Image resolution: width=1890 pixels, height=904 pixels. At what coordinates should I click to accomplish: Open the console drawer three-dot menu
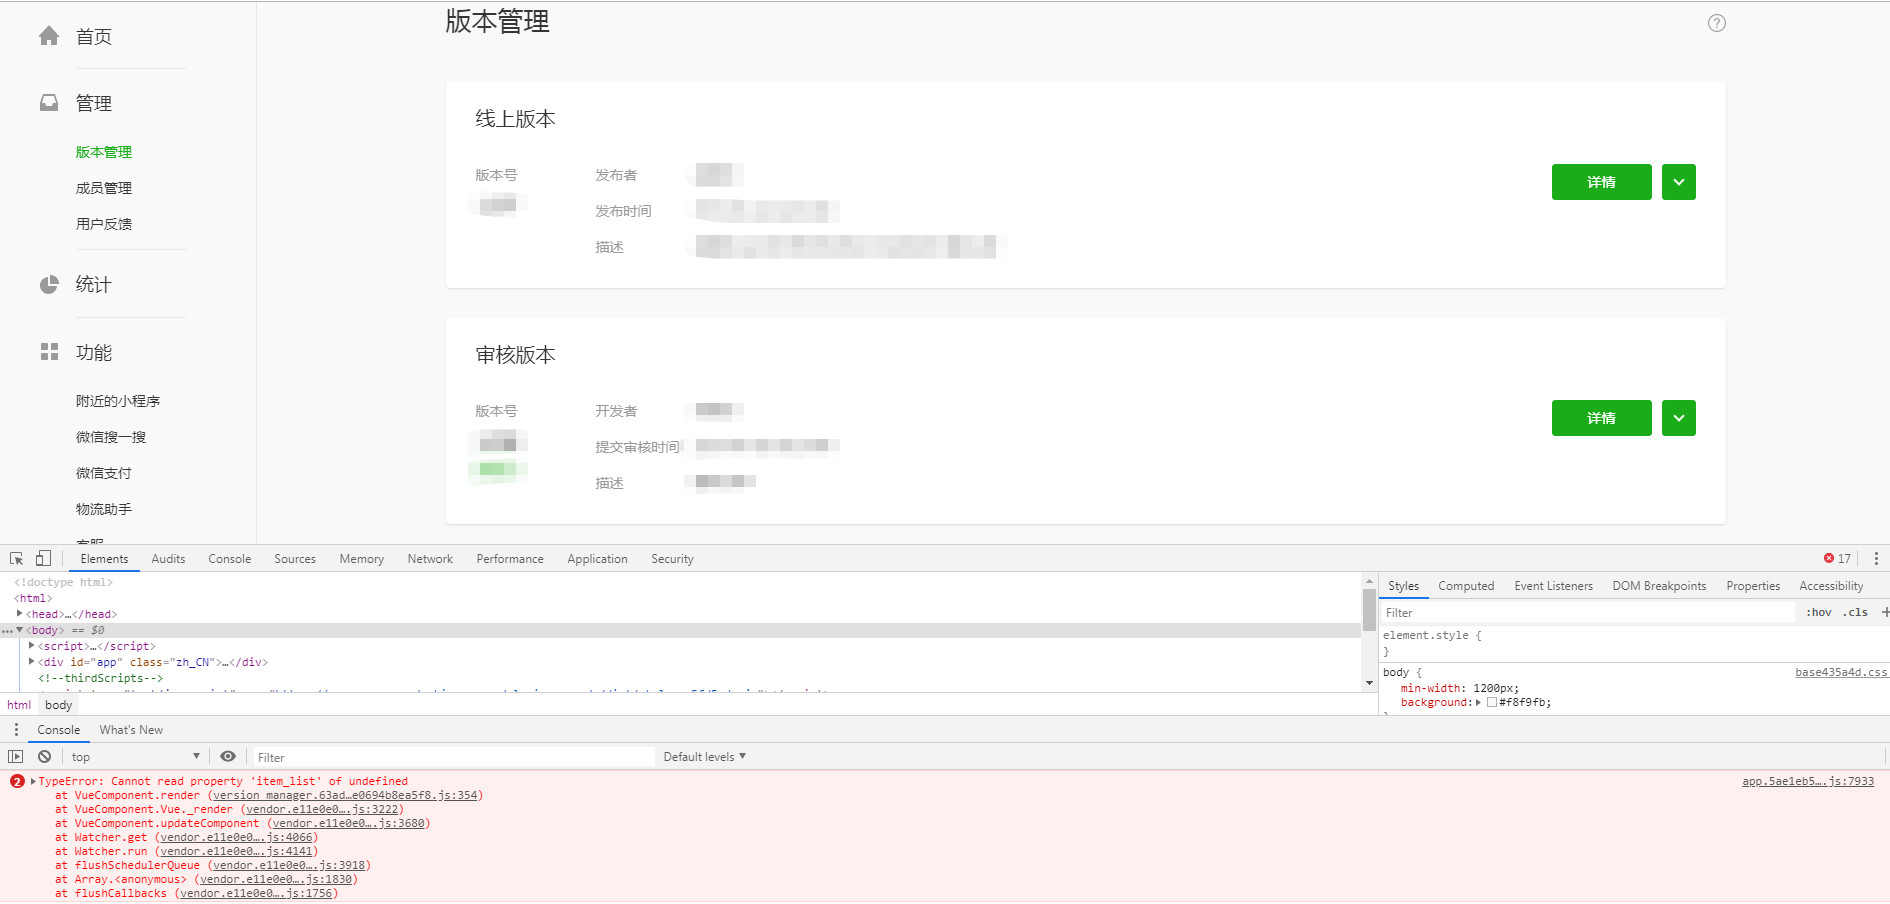pyautogui.click(x=16, y=730)
